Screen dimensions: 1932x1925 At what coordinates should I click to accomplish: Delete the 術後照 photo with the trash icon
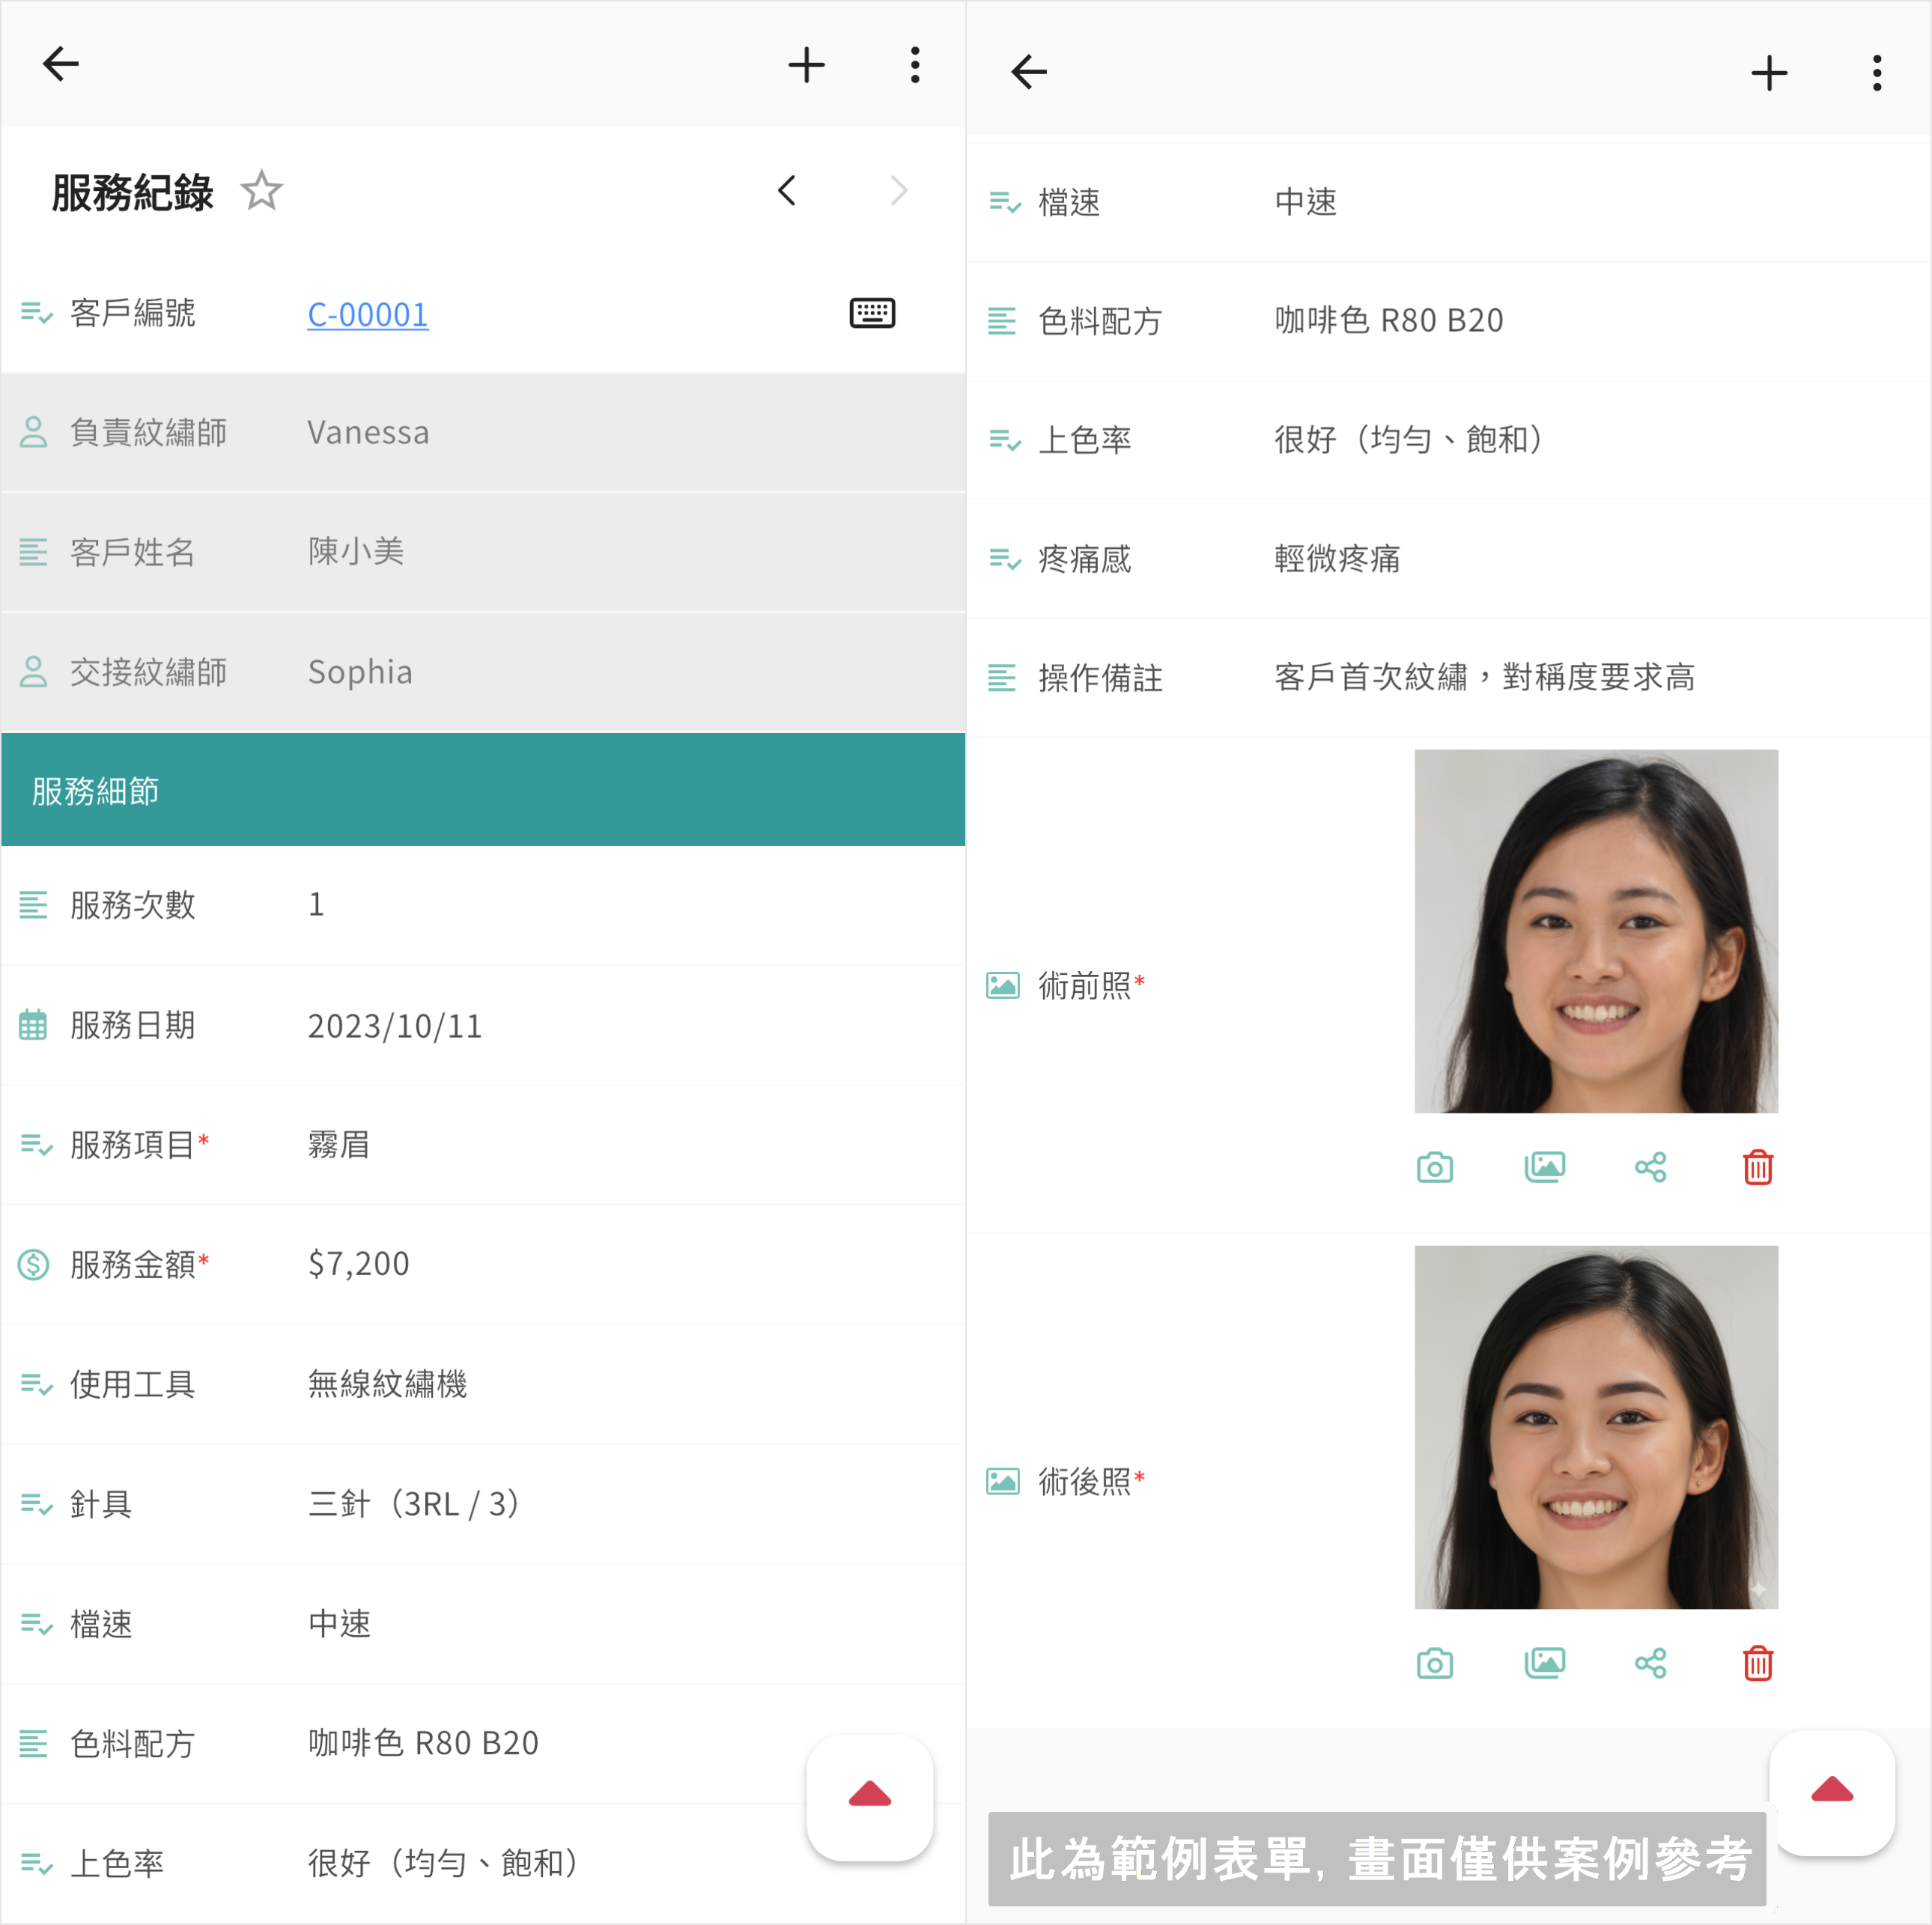click(1757, 1663)
